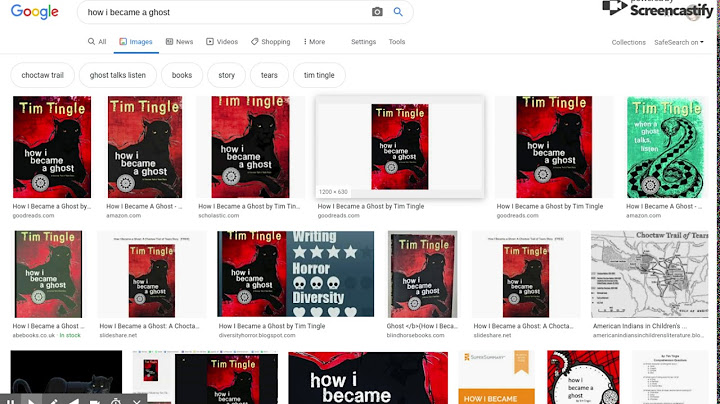720x404 pixels.
Task: Click 'How I Became a Ghost by Tim Tingle' diversityhorror title
Action: tap(272, 325)
